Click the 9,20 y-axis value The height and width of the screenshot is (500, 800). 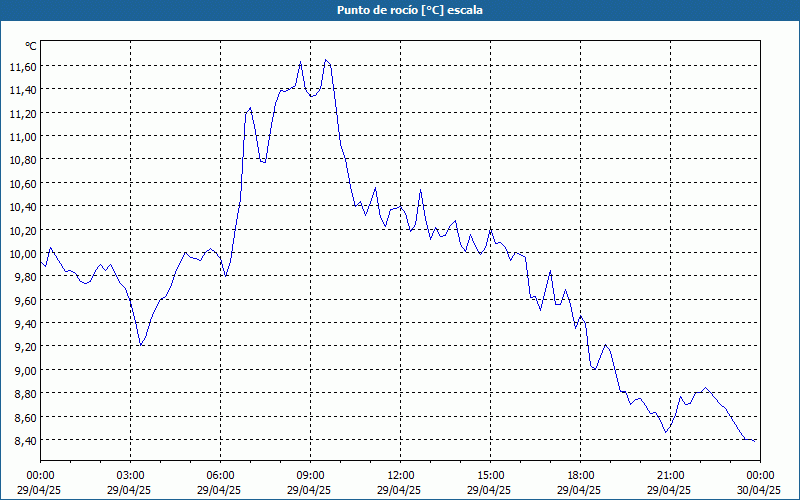pos(26,347)
